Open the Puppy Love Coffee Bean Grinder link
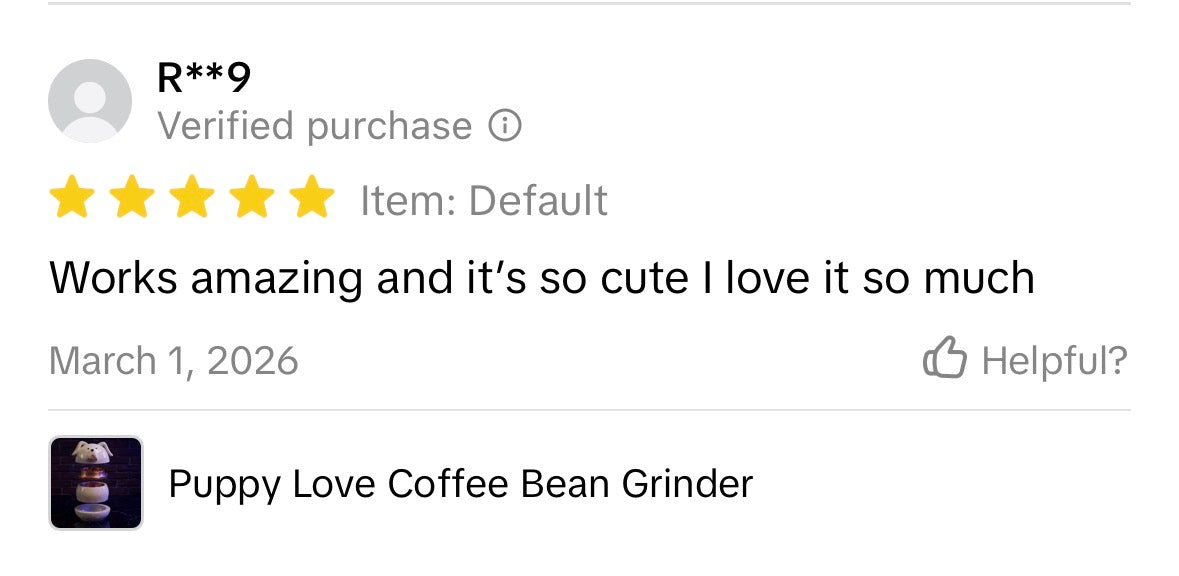The width and height of the screenshot is (1179, 576). click(460, 484)
